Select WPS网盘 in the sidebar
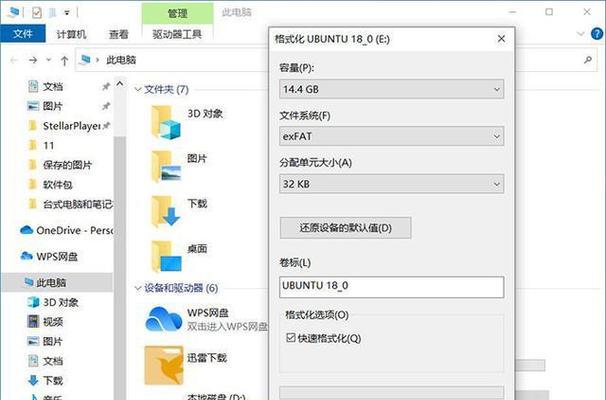Viewport: 606px width, 400px height. click(56, 257)
